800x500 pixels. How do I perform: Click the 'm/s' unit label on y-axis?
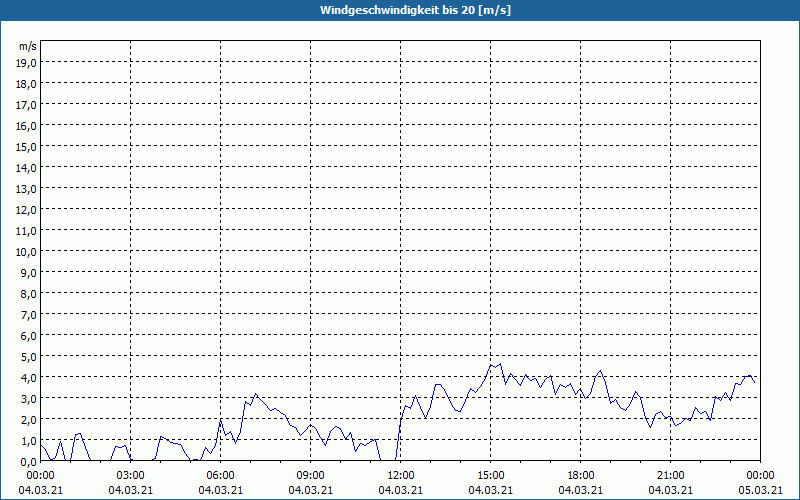[x=28, y=46]
